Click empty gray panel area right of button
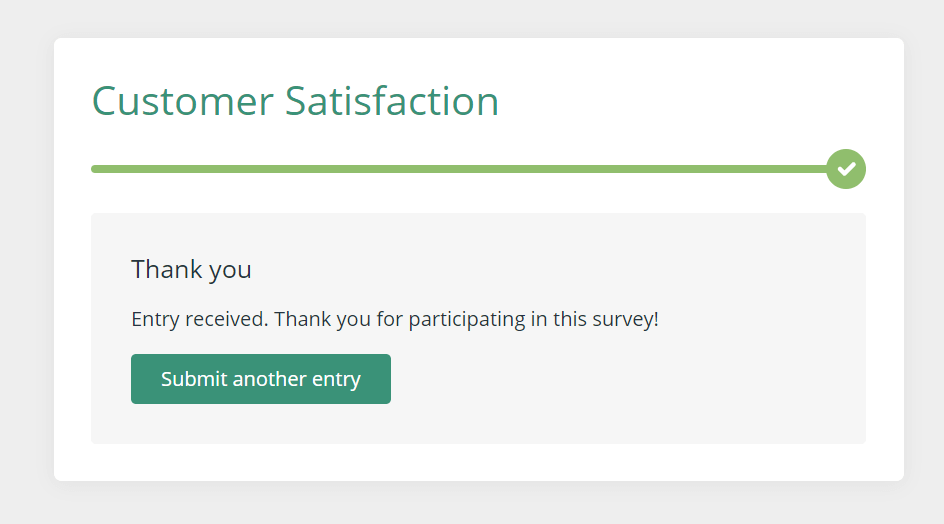944x524 pixels. click(626, 379)
